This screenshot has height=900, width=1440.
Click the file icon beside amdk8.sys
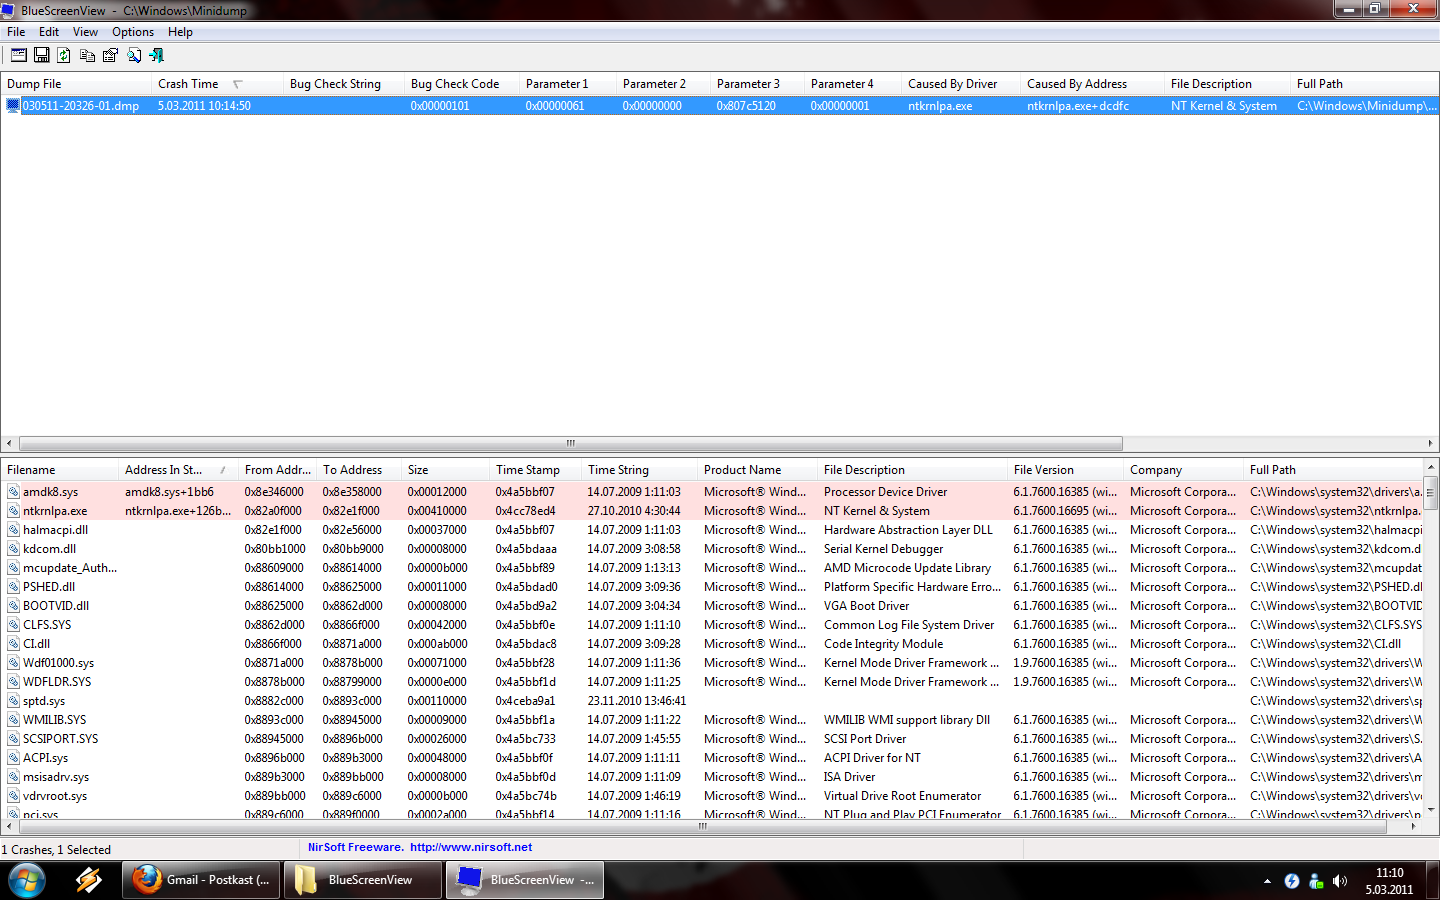(x=13, y=492)
